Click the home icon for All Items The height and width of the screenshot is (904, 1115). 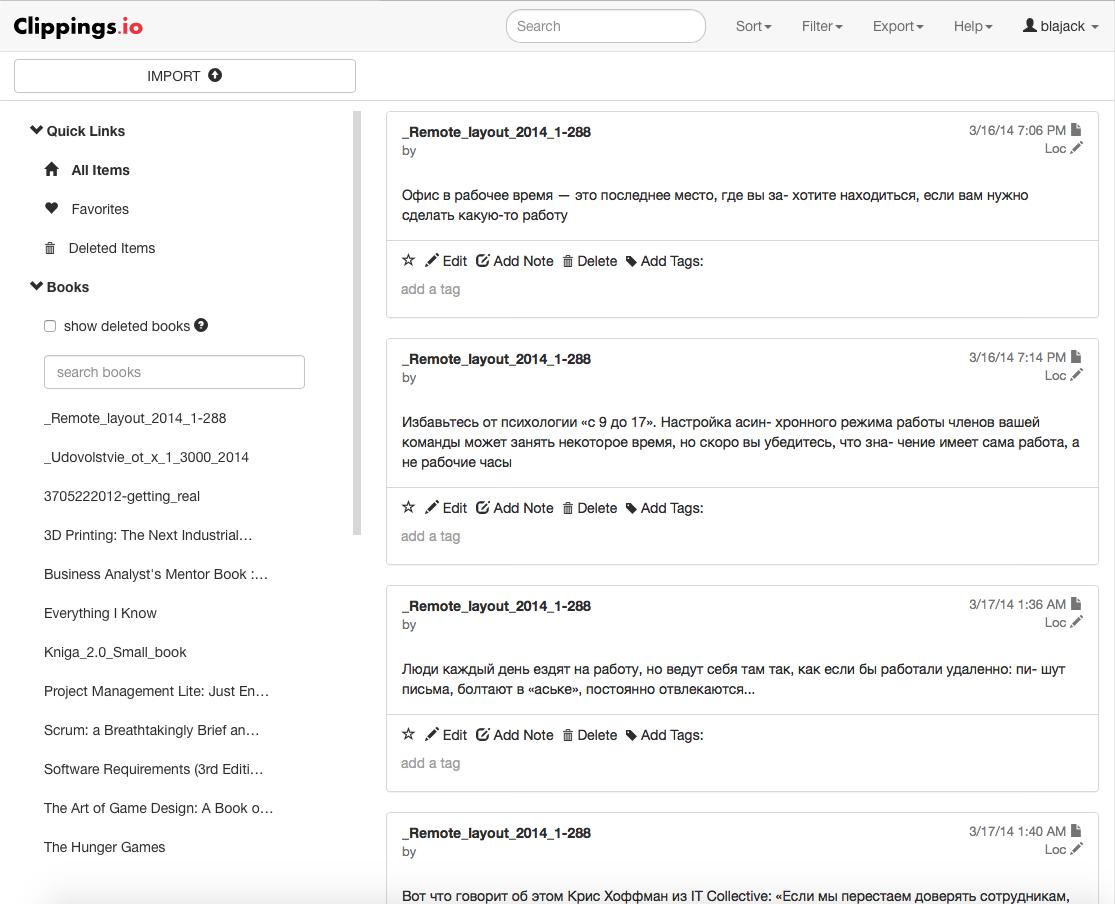(x=52, y=170)
